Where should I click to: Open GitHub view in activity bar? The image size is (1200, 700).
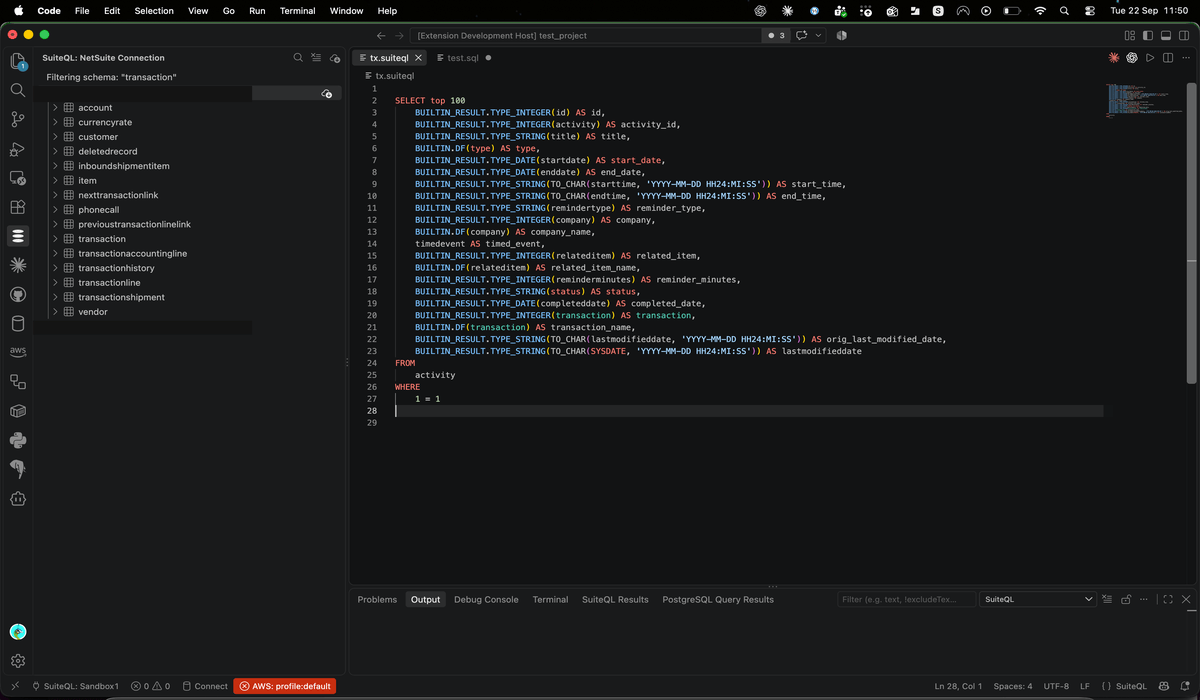coord(18,295)
